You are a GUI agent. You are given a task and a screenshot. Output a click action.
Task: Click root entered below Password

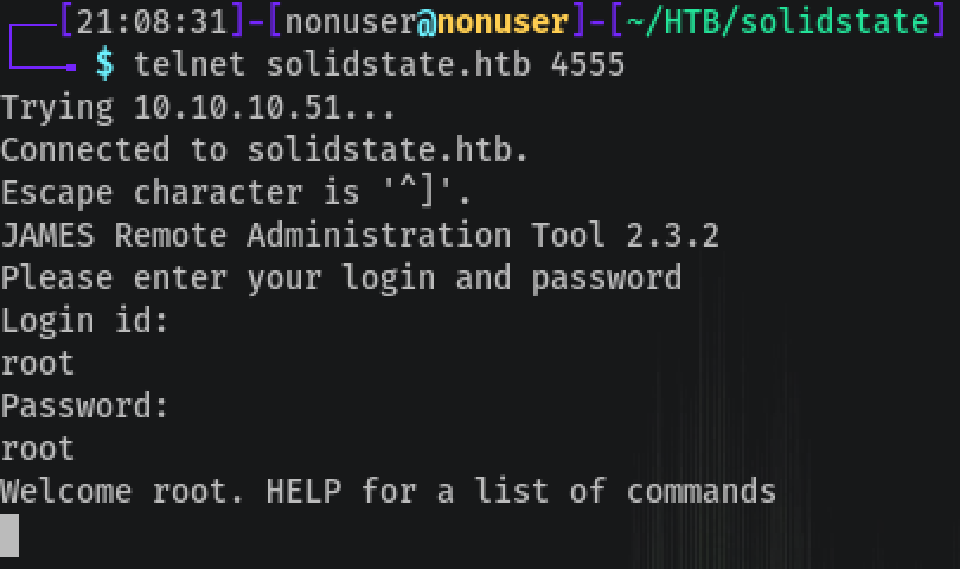coord(37,449)
